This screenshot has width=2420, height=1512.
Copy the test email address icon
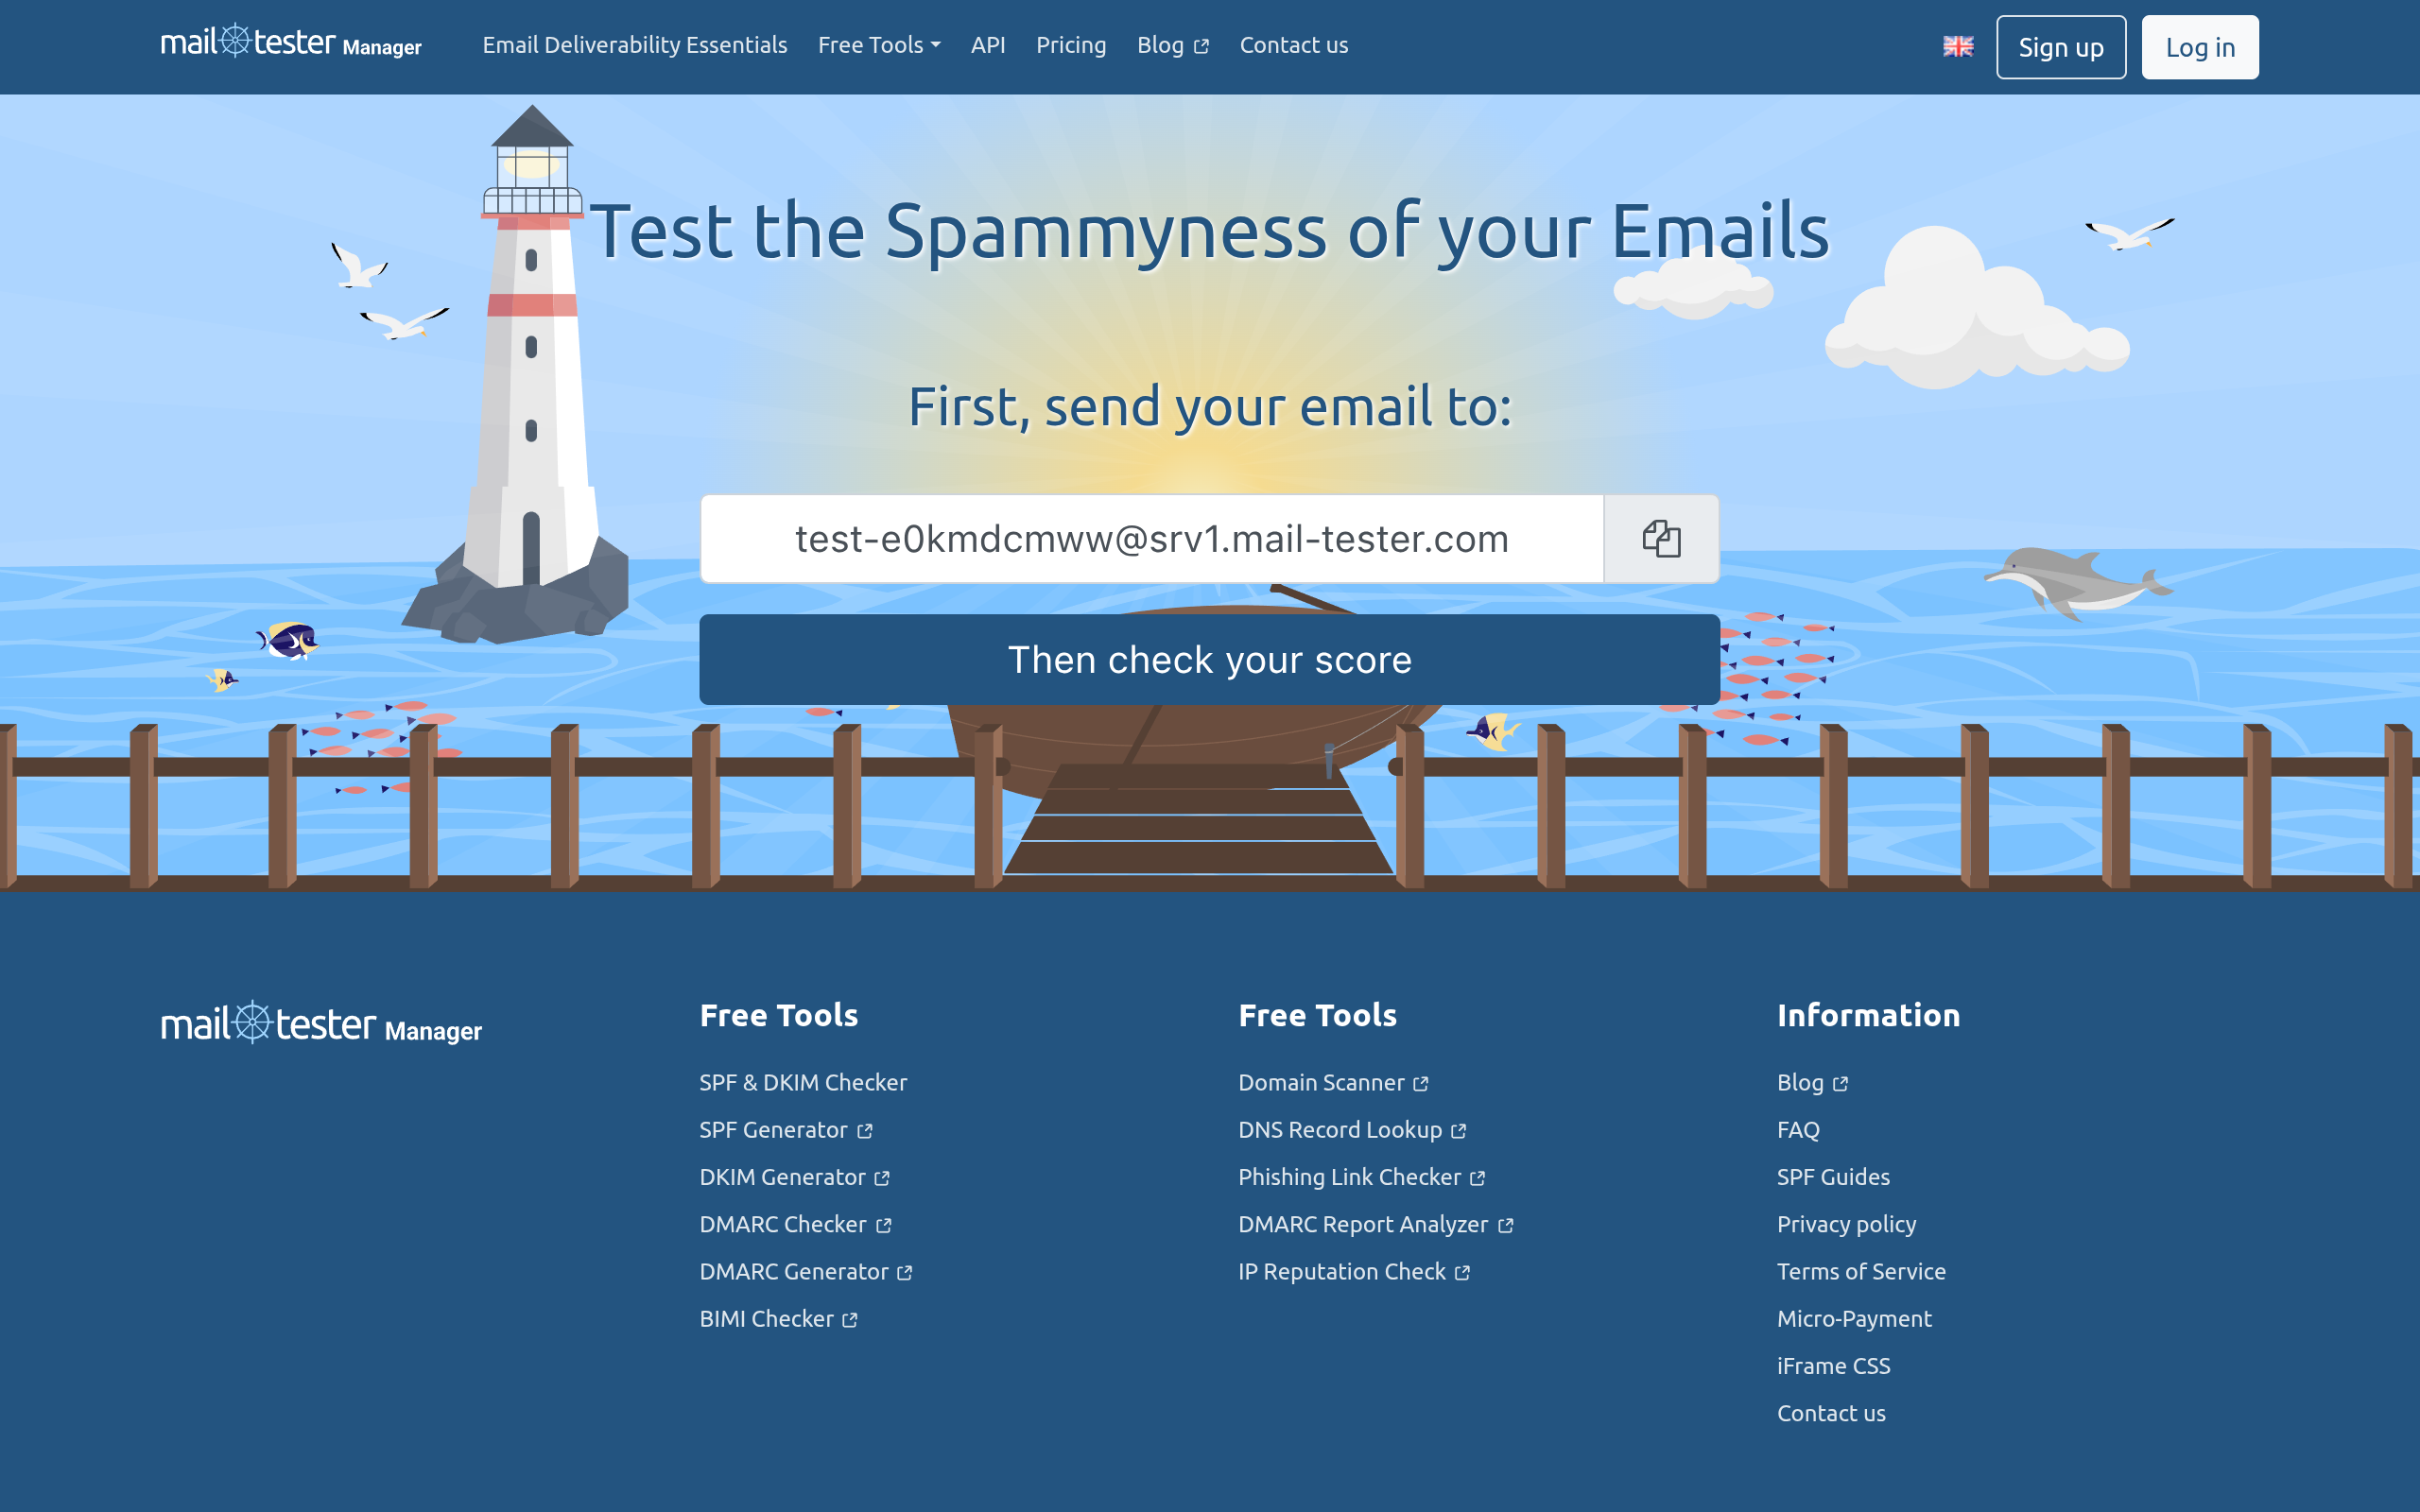tap(1661, 539)
